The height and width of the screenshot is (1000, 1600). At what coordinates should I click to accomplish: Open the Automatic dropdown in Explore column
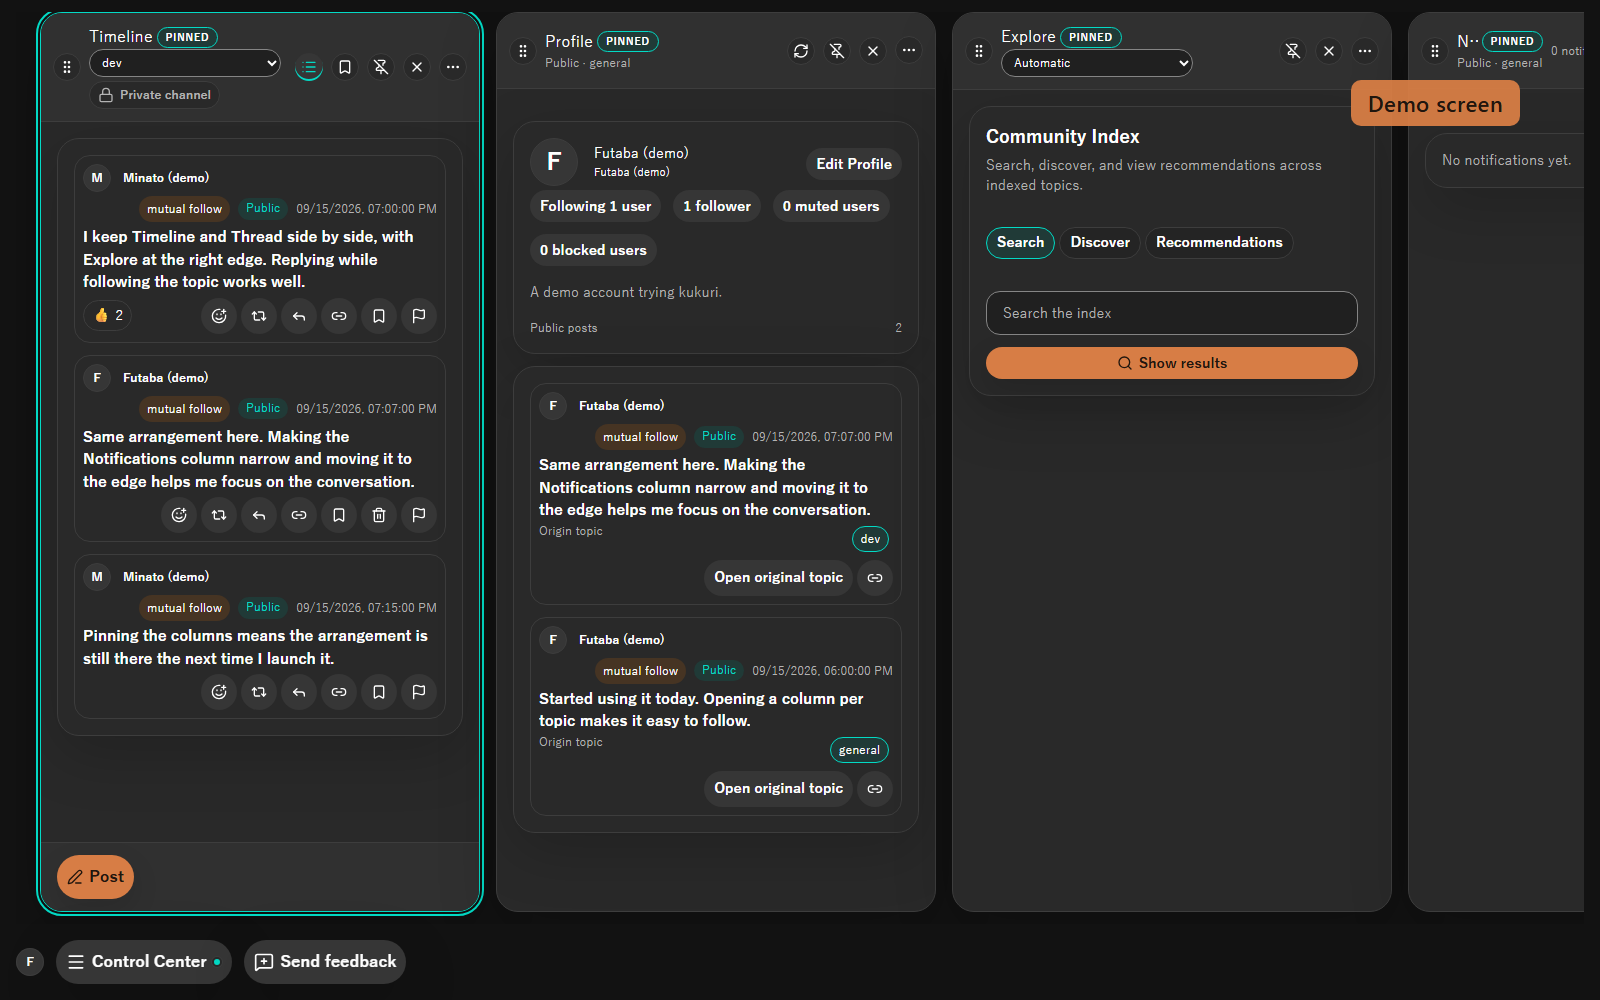tap(1097, 63)
